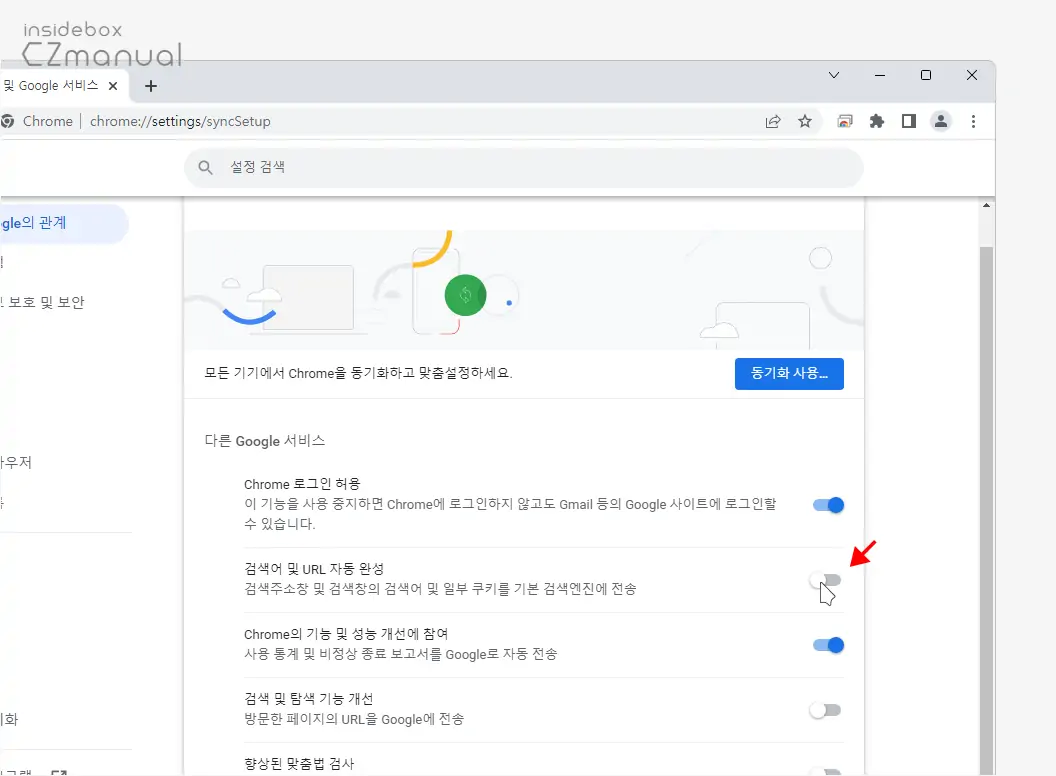Click the search magnifier icon in settings
The width and height of the screenshot is (1056, 776).
click(205, 168)
